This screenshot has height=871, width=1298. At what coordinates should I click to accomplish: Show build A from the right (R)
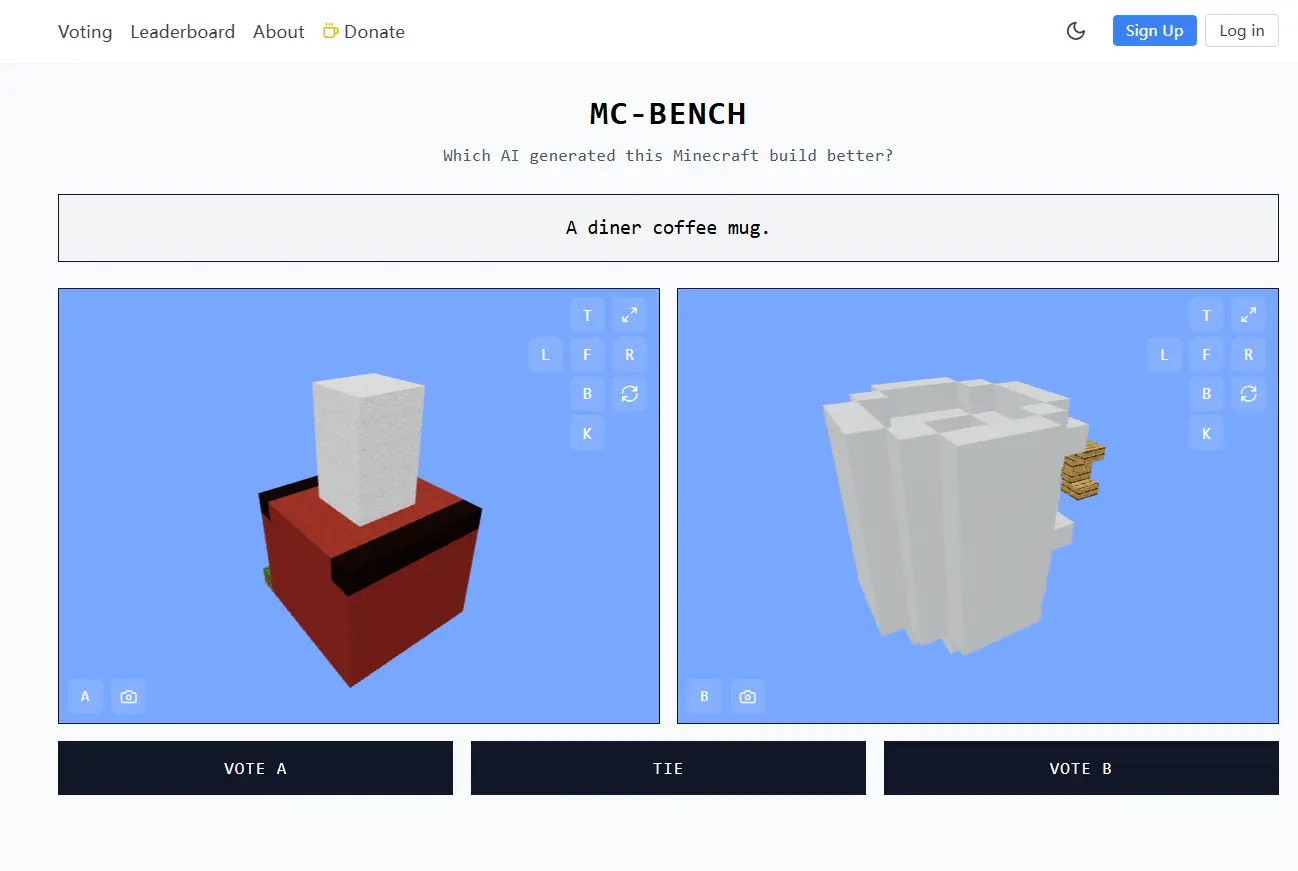pos(629,355)
